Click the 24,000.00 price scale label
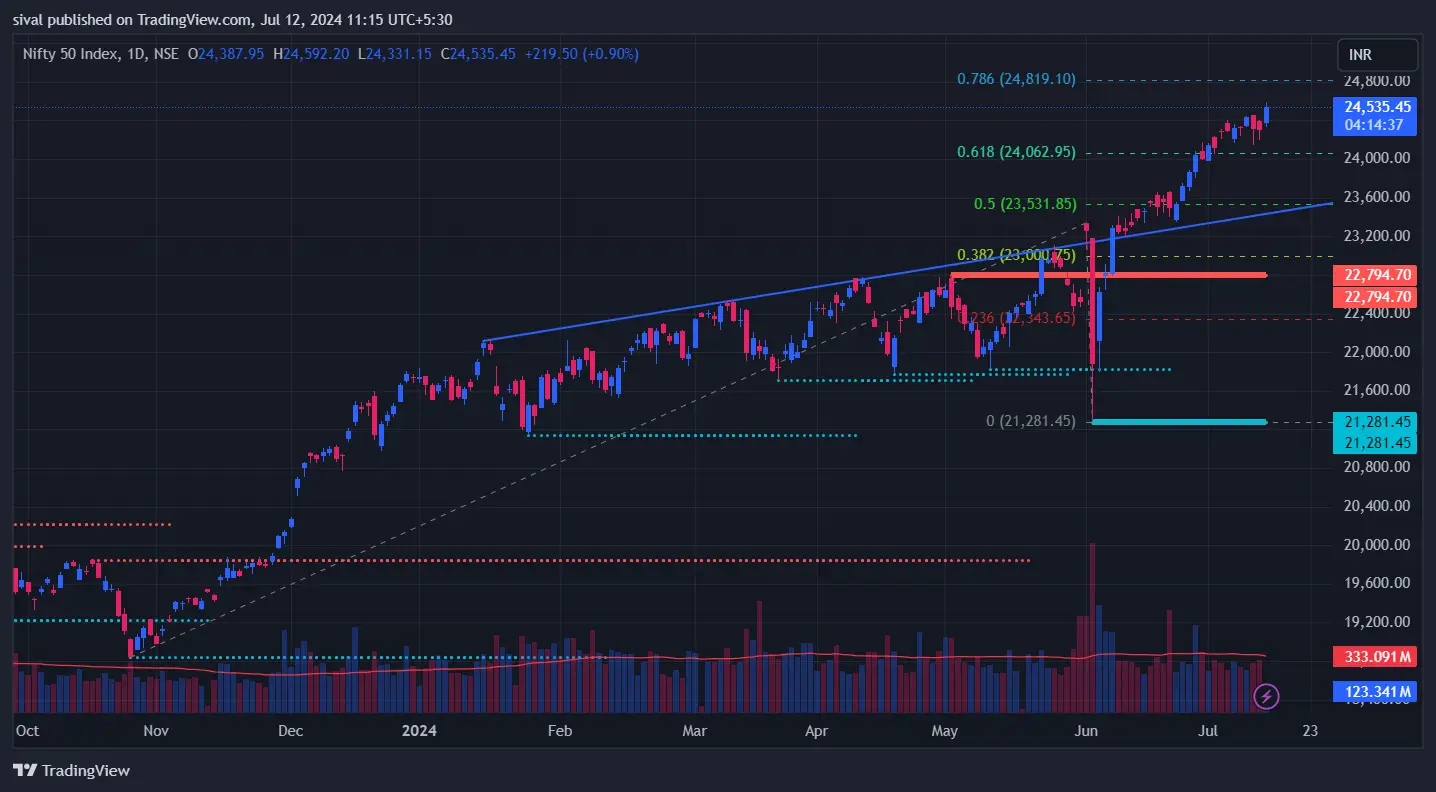 (x=1375, y=158)
